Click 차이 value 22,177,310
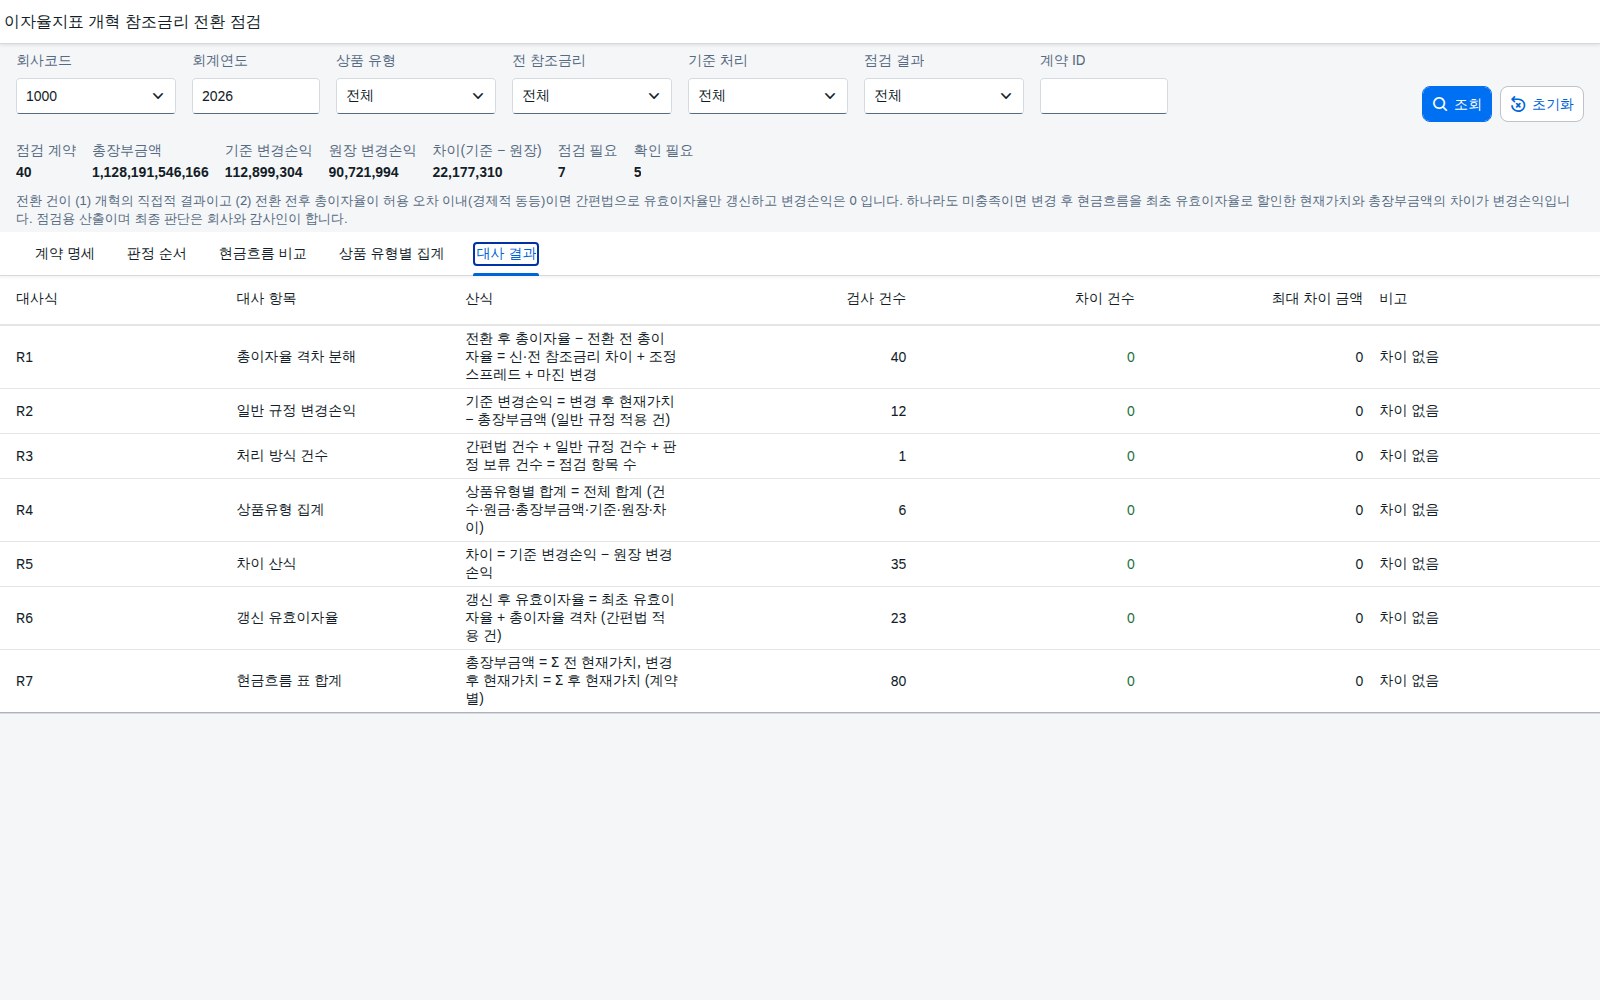 pos(468,172)
